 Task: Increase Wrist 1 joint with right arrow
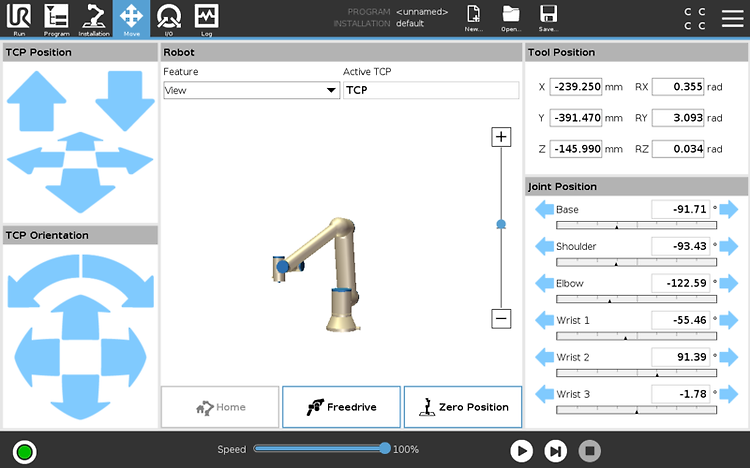tap(728, 320)
